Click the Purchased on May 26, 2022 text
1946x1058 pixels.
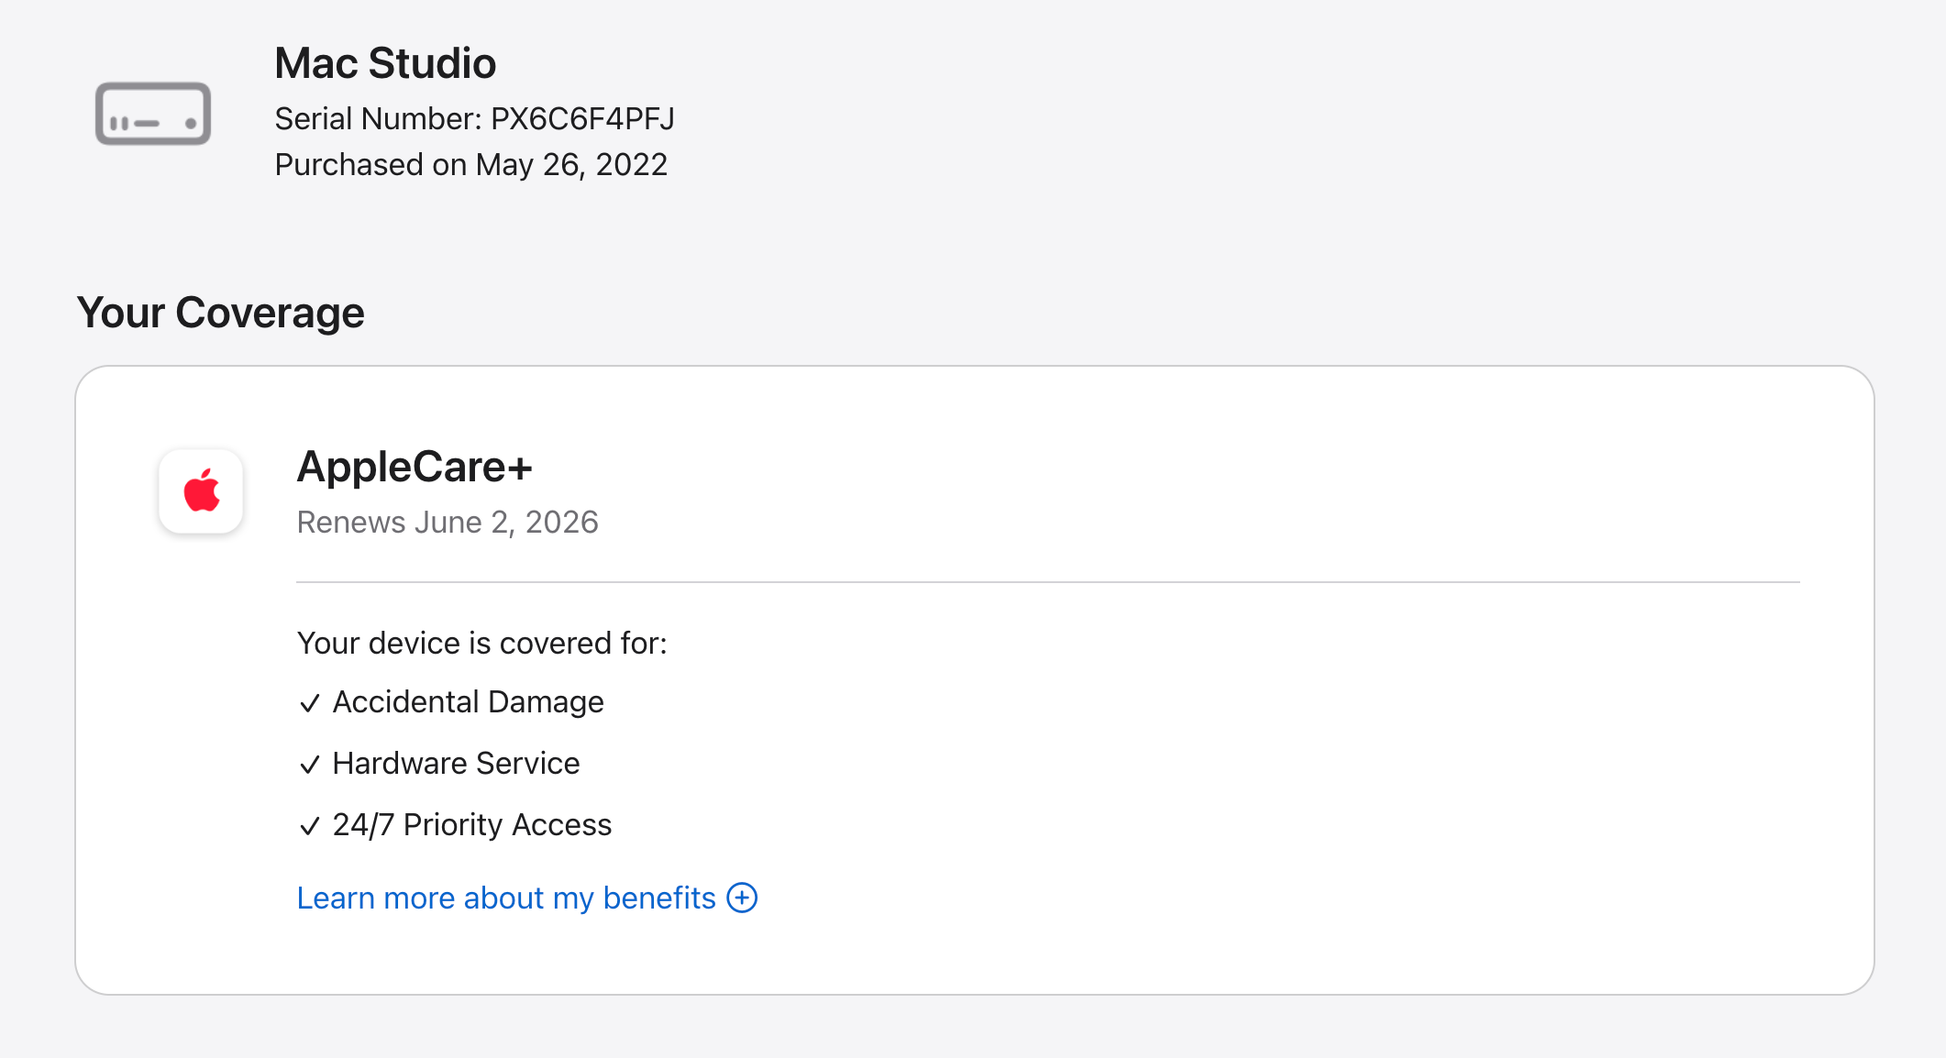[x=471, y=165]
